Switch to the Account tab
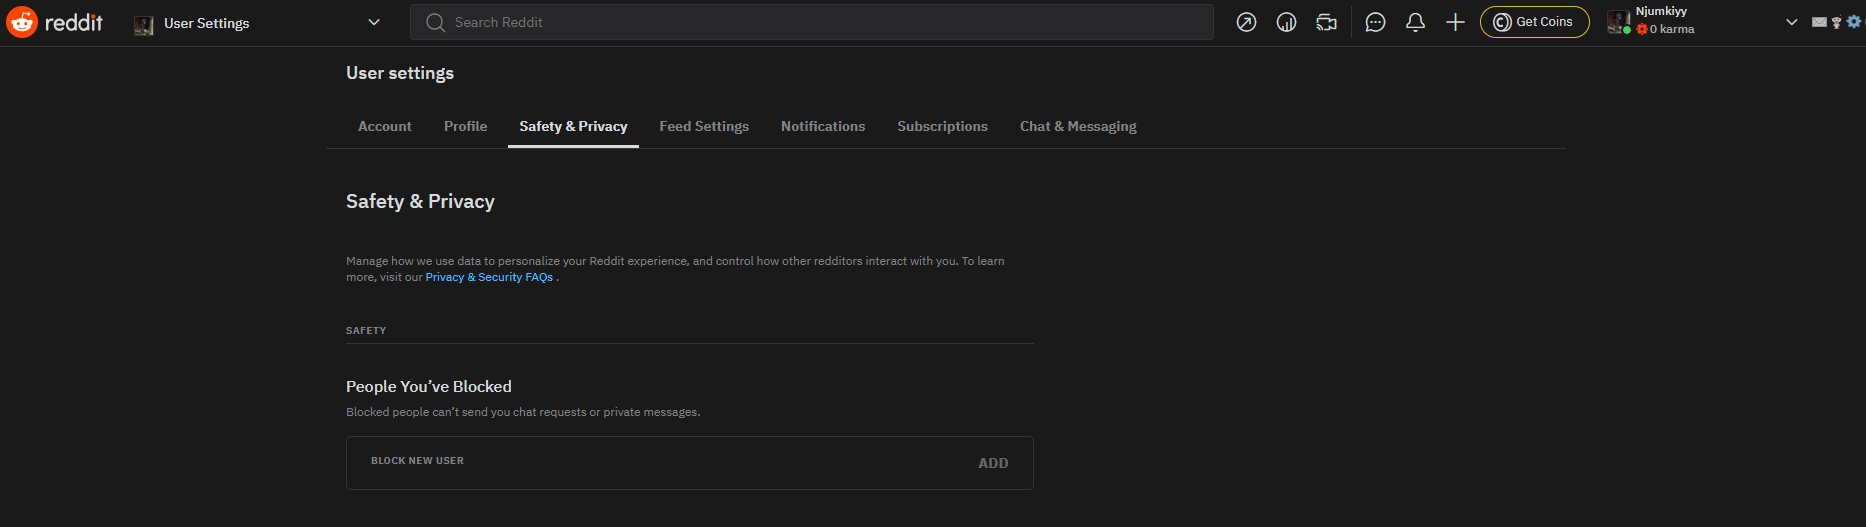This screenshot has height=527, width=1866. coord(384,126)
